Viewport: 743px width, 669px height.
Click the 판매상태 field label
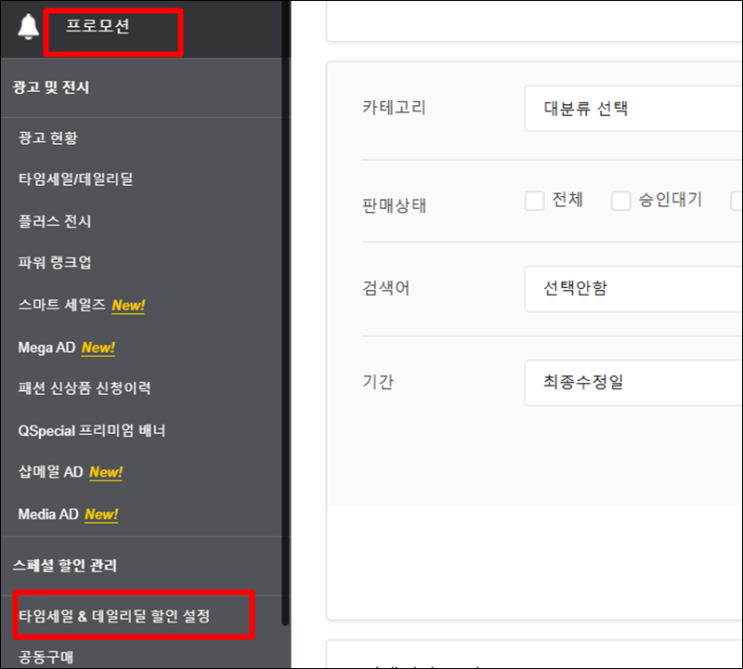(394, 205)
